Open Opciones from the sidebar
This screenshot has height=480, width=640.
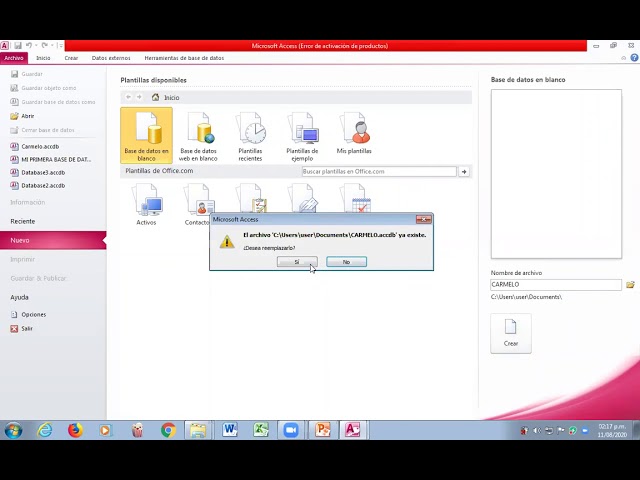29,314
